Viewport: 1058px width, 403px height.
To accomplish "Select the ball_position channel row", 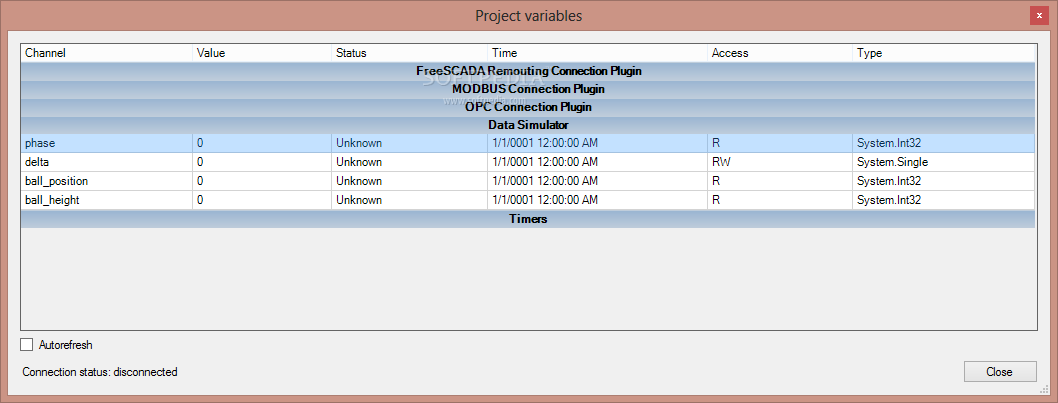I will 528,181.
